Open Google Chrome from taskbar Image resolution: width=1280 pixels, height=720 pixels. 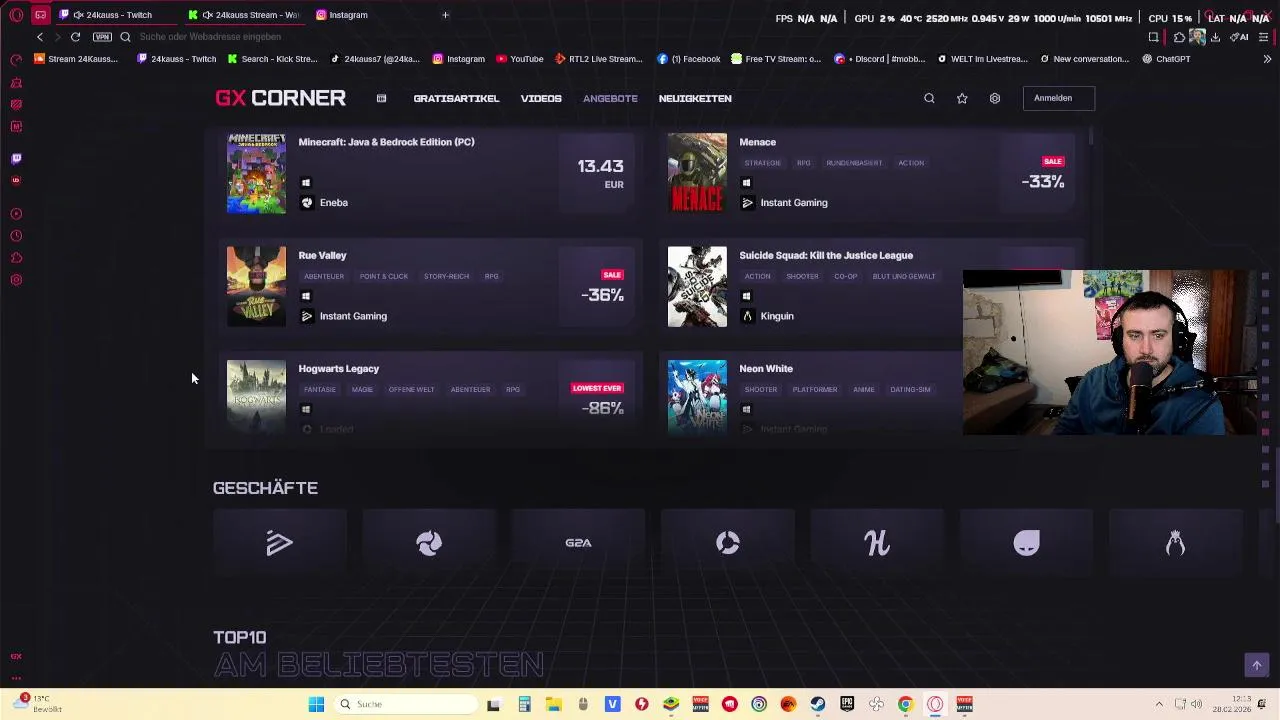905,704
